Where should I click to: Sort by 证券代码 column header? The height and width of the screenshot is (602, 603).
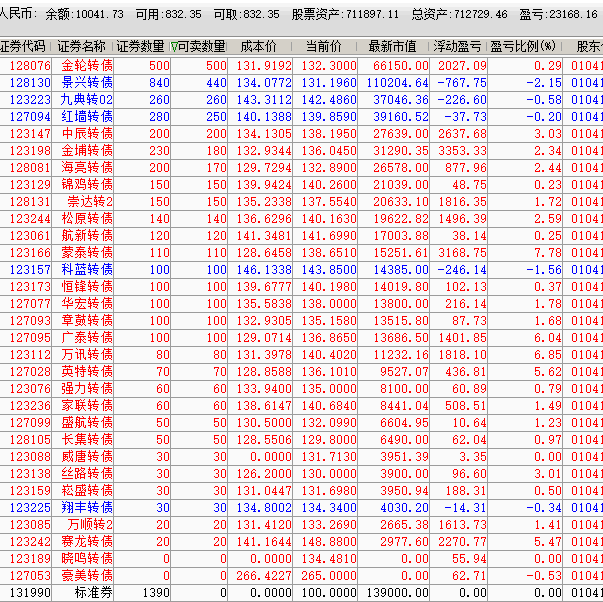(24, 47)
